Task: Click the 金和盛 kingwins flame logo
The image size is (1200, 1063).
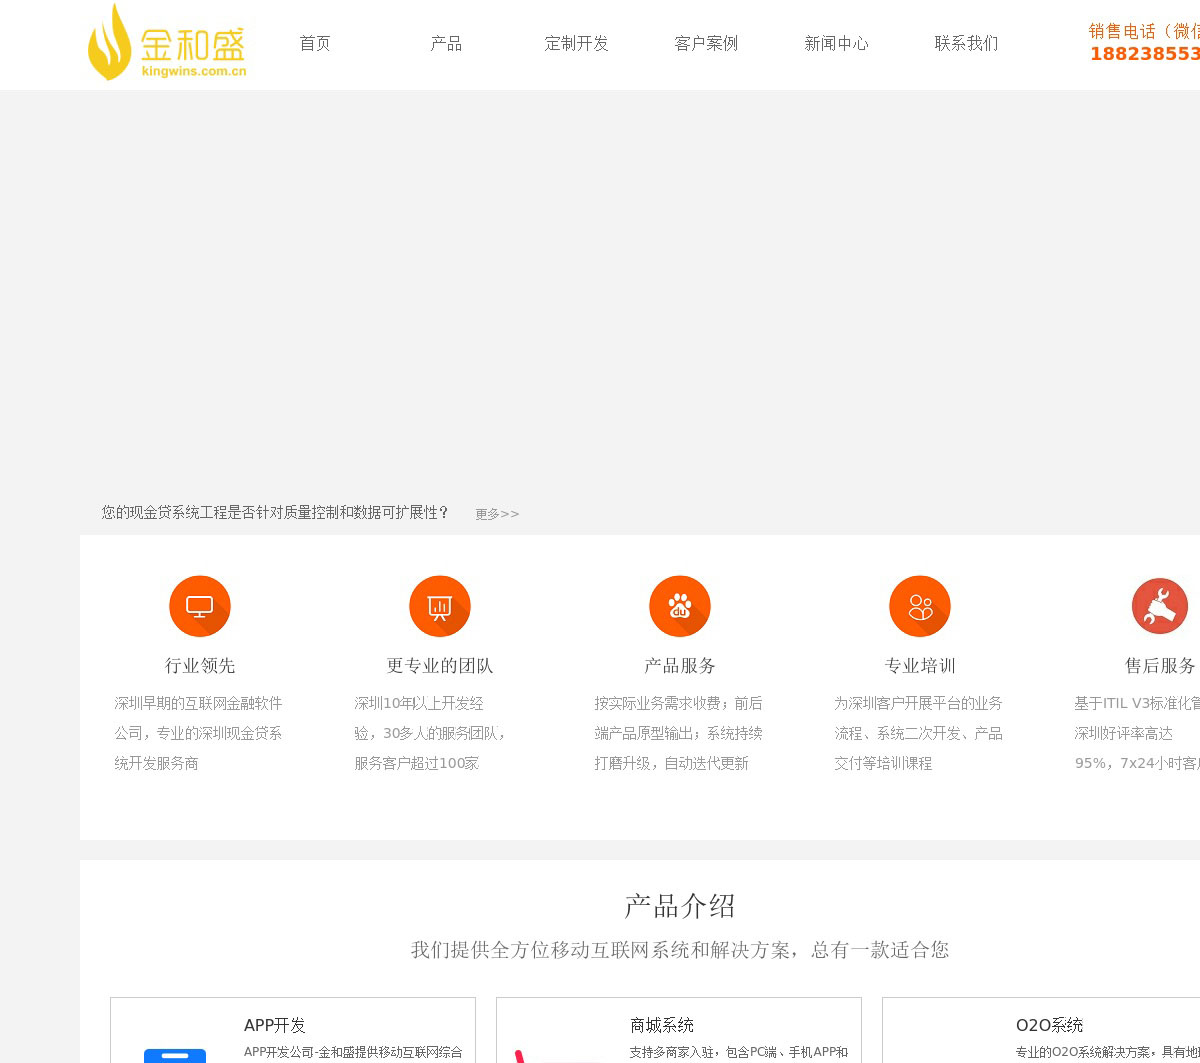Action: coord(166,43)
